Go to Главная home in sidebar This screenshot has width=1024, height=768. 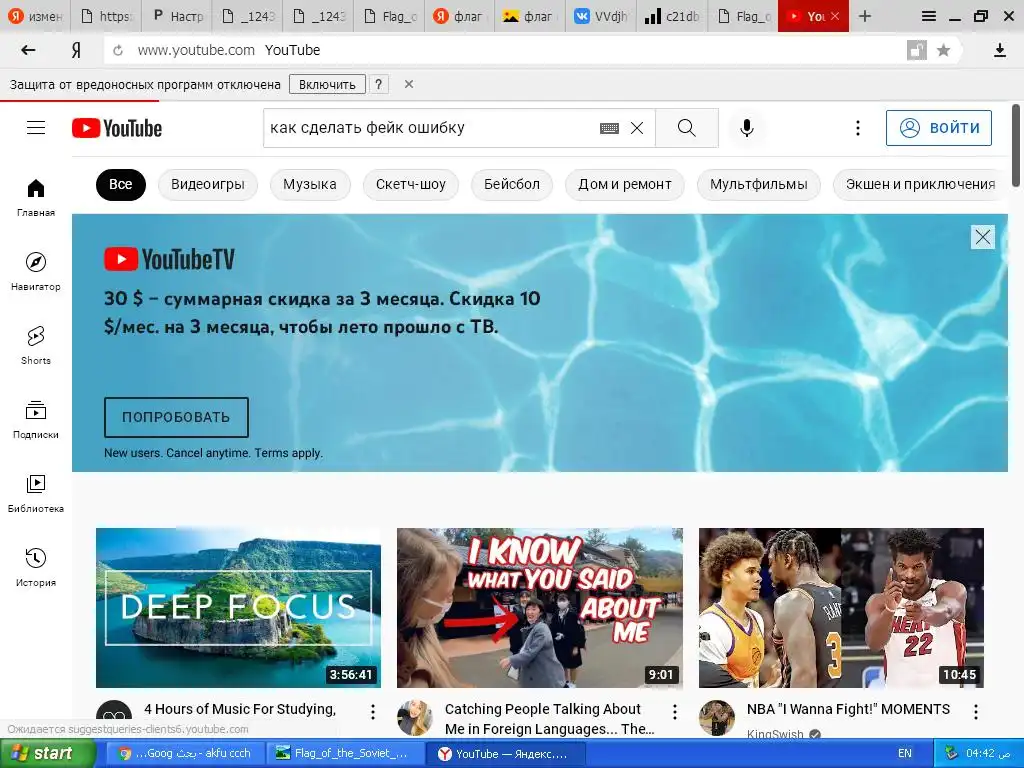[36, 197]
